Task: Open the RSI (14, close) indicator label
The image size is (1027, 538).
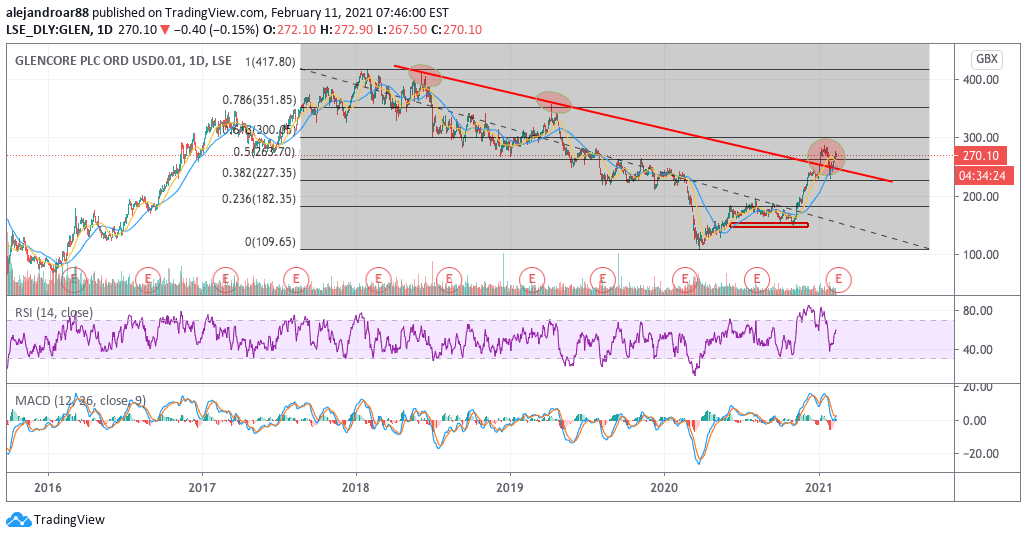Action: point(54,313)
